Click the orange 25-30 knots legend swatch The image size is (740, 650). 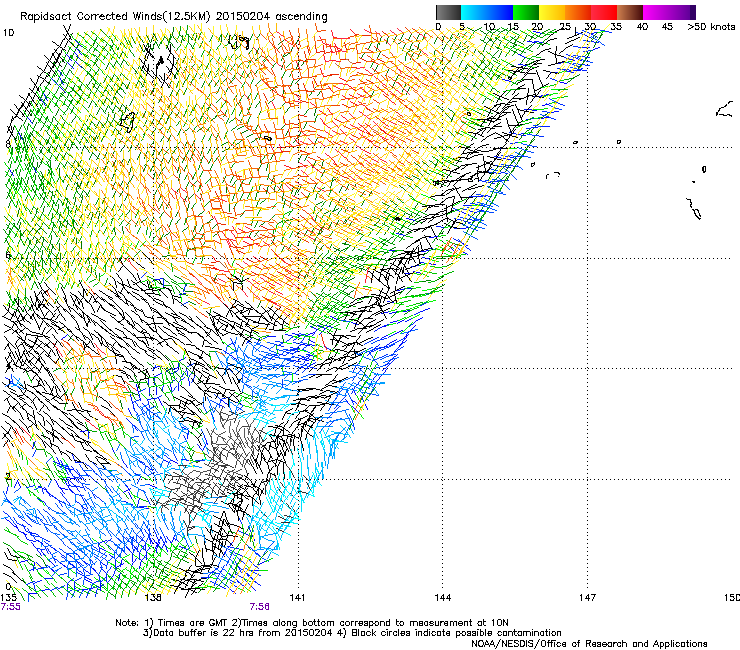tap(578, 12)
